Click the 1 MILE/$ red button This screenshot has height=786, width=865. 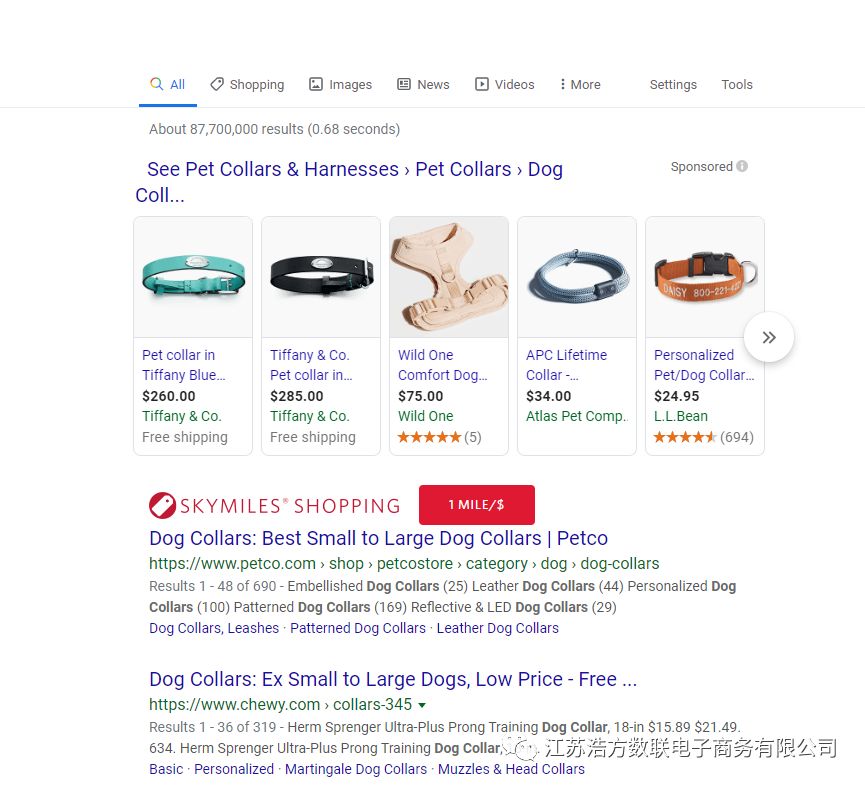click(x=477, y=505)
